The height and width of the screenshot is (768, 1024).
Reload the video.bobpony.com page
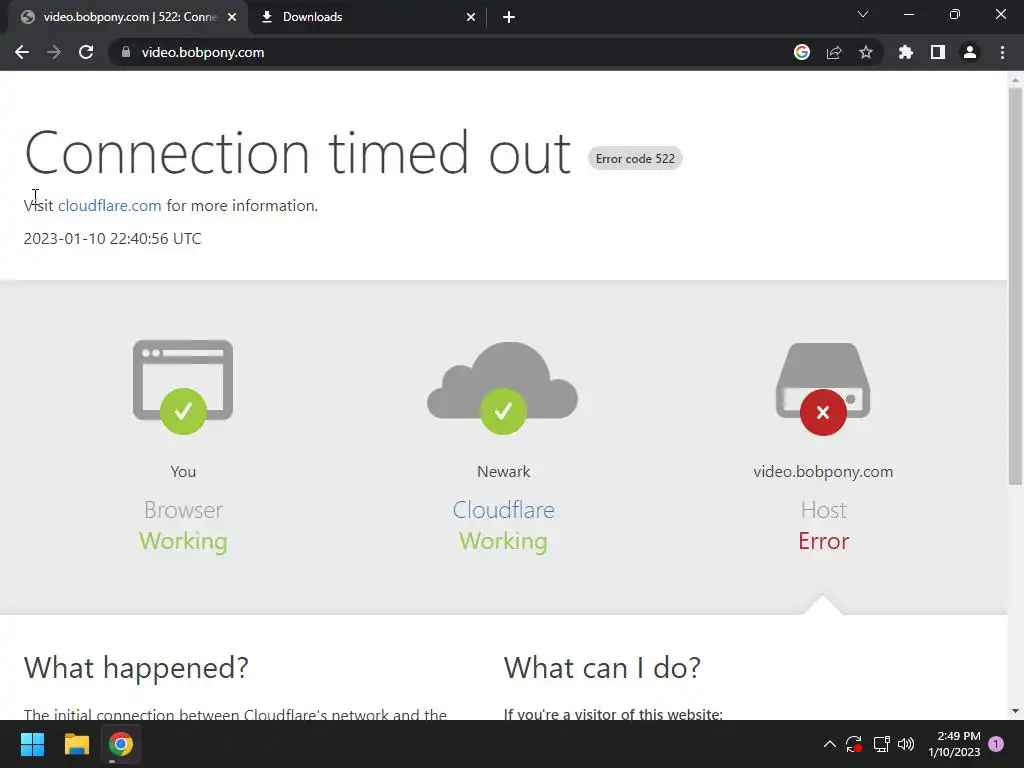[x=86, y=52]
